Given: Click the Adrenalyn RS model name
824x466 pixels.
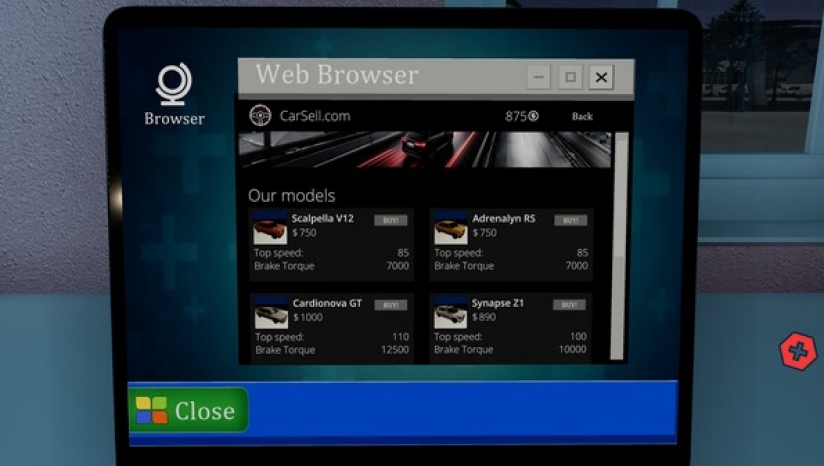Looking at the screenshot, I should point(503,218).
